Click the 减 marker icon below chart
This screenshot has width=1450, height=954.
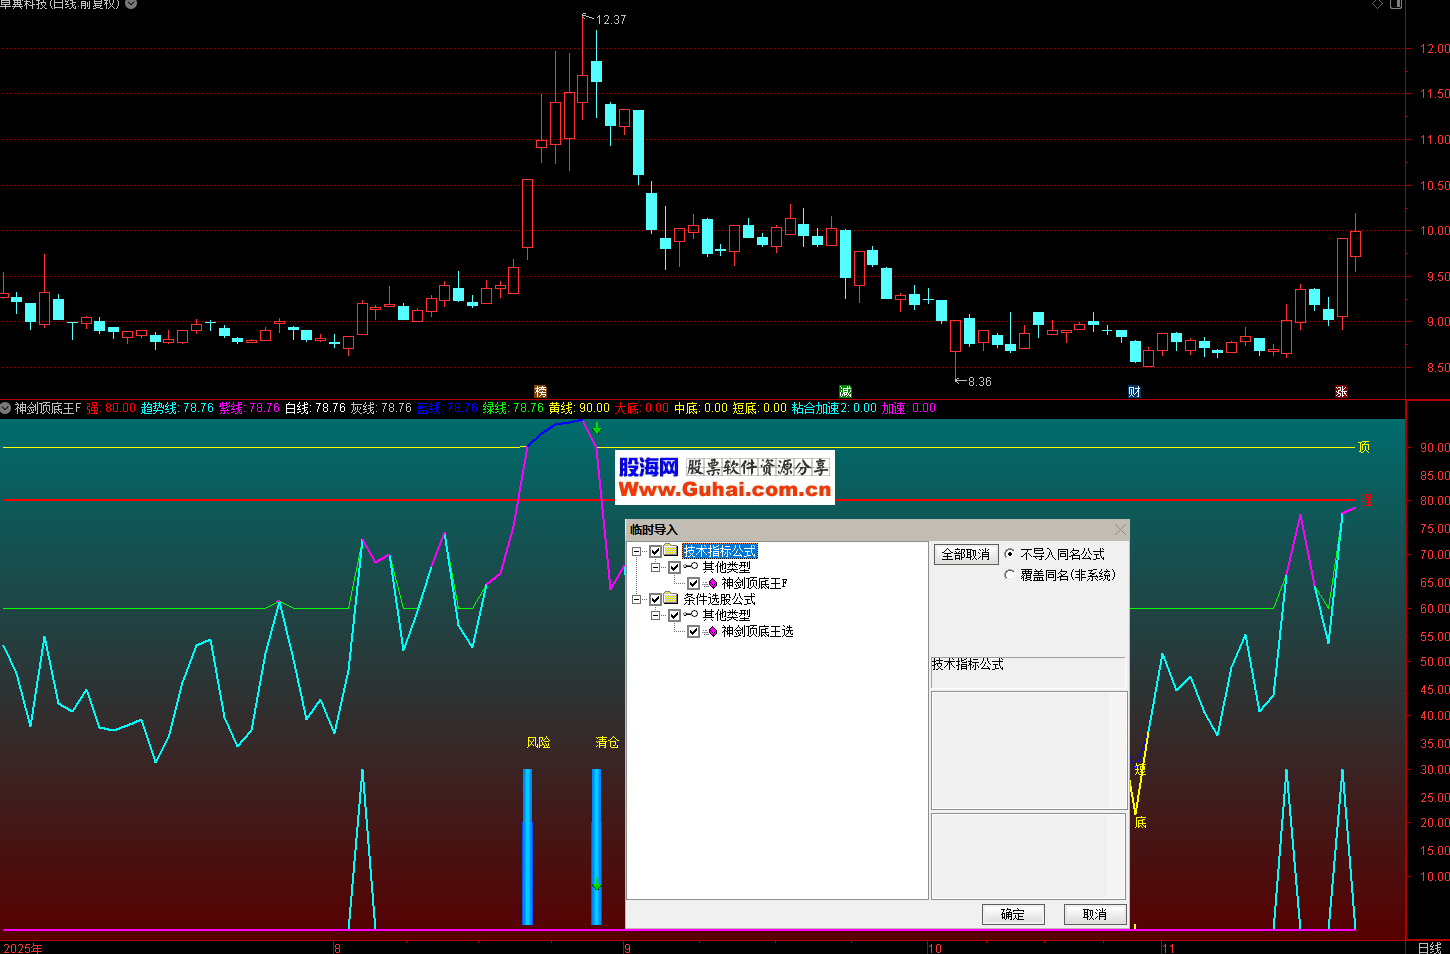[845, 392]
